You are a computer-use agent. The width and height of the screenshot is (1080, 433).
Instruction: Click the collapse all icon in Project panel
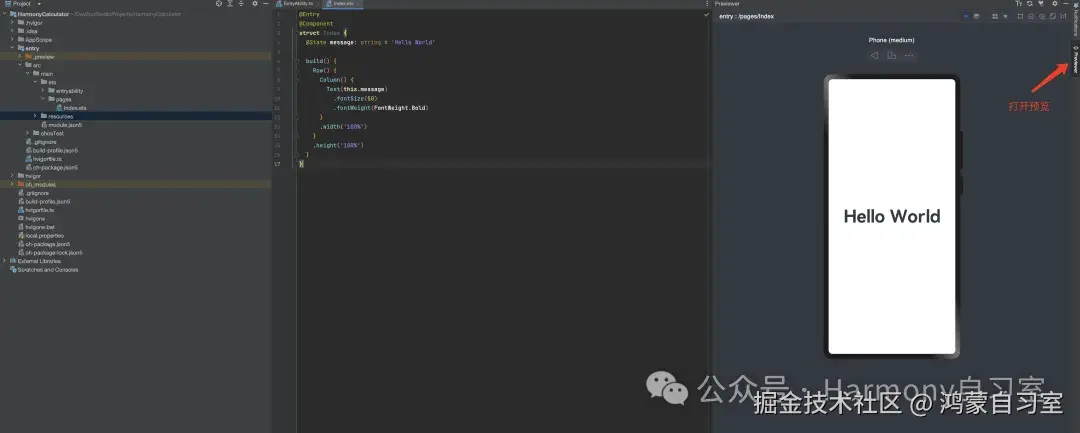[x=241, y=3]
